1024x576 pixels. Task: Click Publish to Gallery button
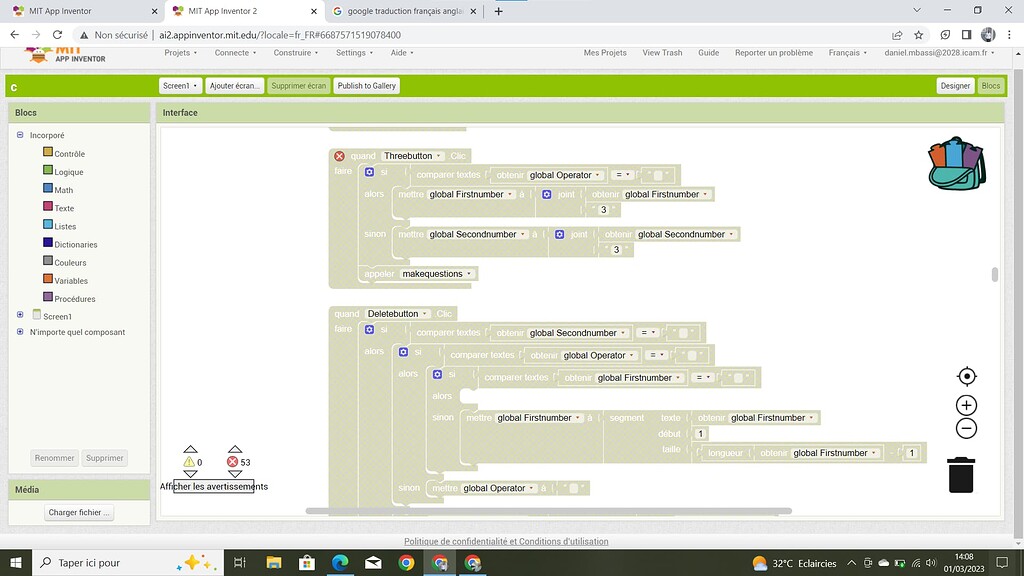367,86
